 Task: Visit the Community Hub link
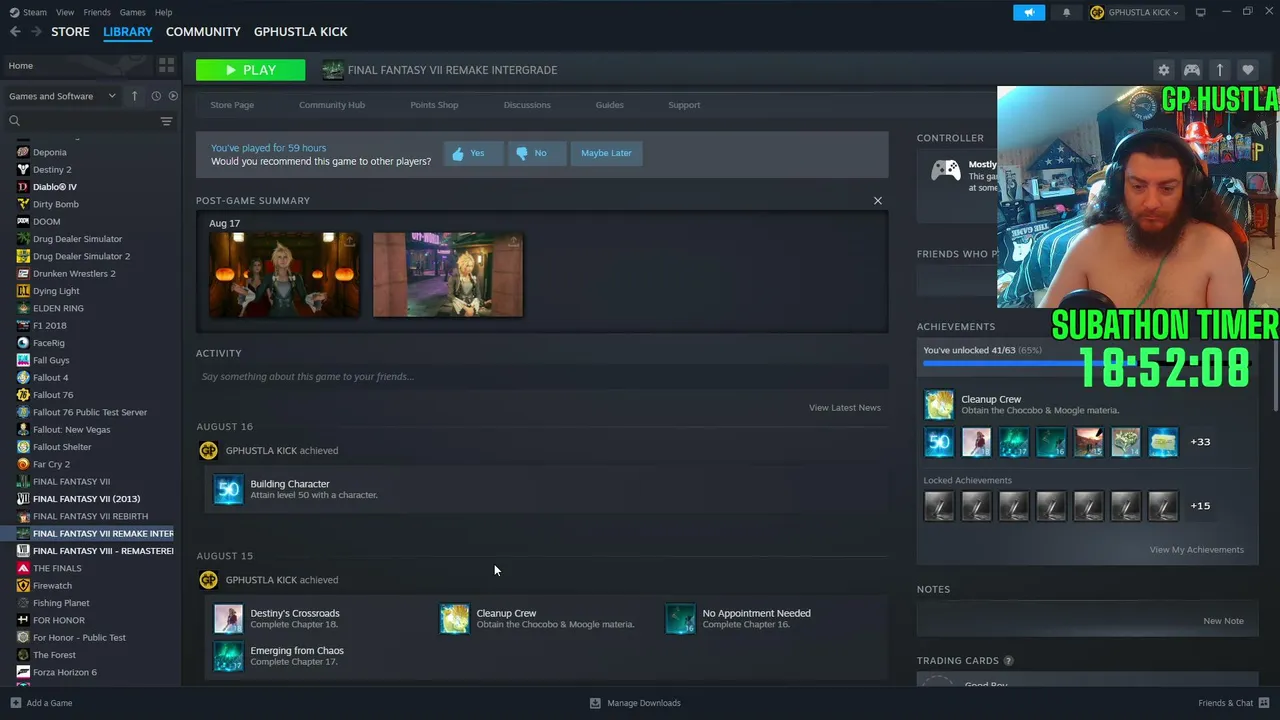click(332, 105)
